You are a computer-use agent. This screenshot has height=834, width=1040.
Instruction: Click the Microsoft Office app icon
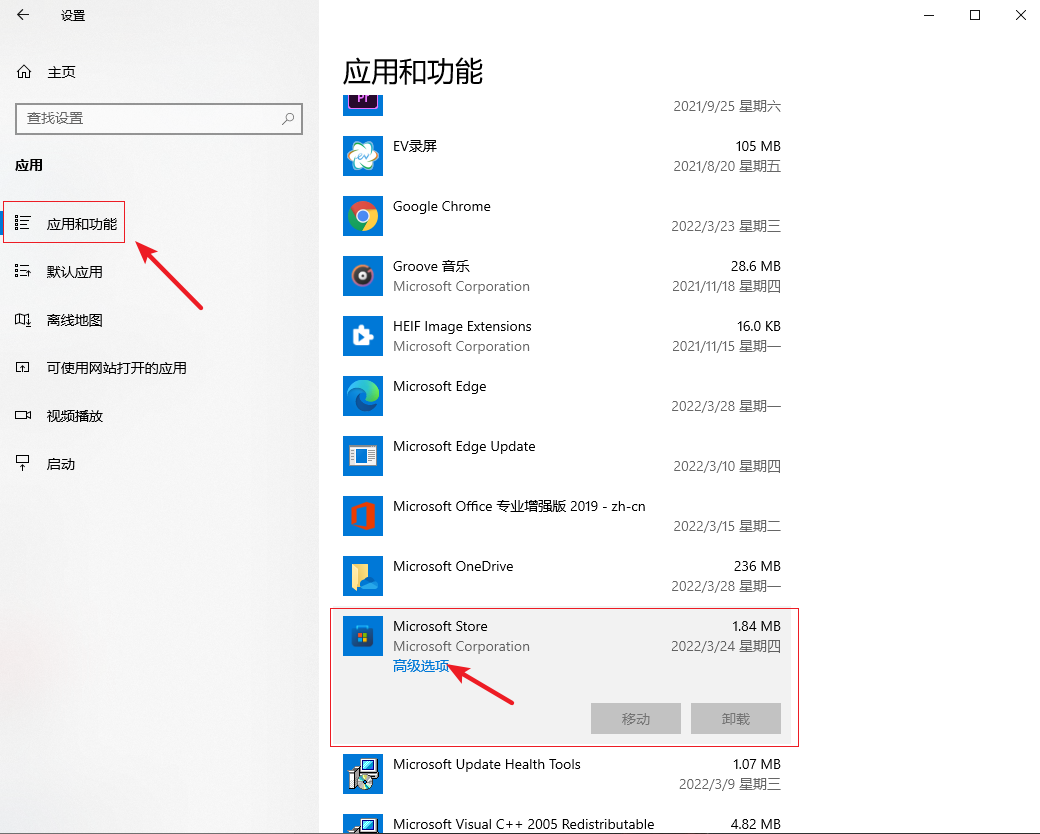(x=362, y=516)
